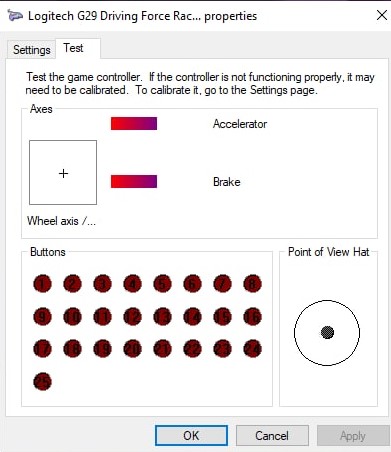Click the game controller icon in title bar
This screenshot has width=391, height=452.
[x=15, y=16]
